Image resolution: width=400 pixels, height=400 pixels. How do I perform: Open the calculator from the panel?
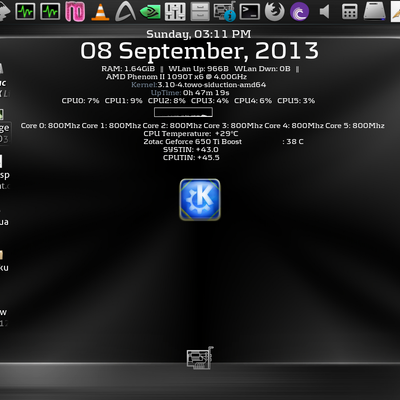coord(350,12)
